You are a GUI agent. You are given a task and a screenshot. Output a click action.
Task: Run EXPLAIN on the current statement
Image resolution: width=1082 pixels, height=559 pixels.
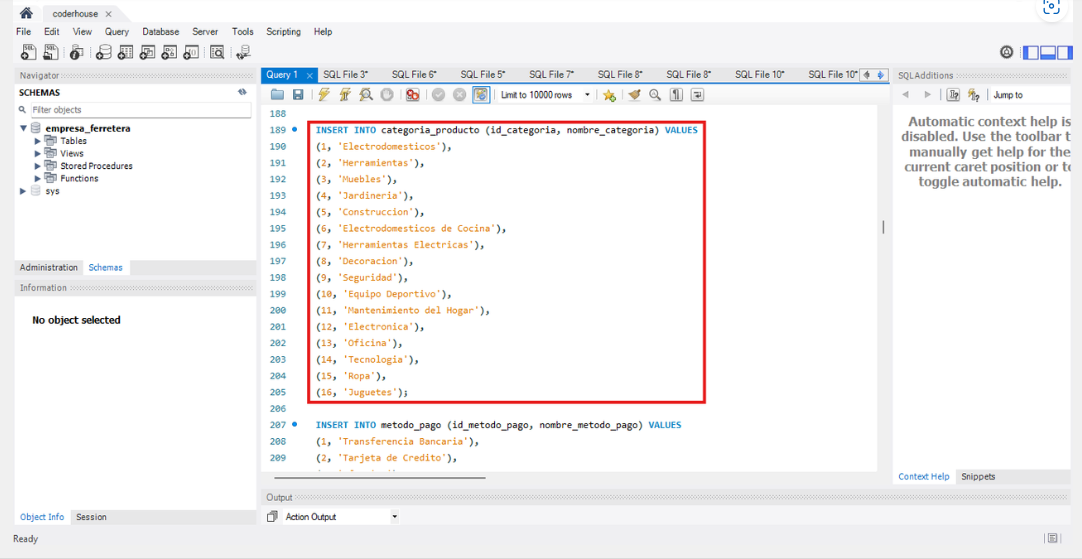[366, 95]
